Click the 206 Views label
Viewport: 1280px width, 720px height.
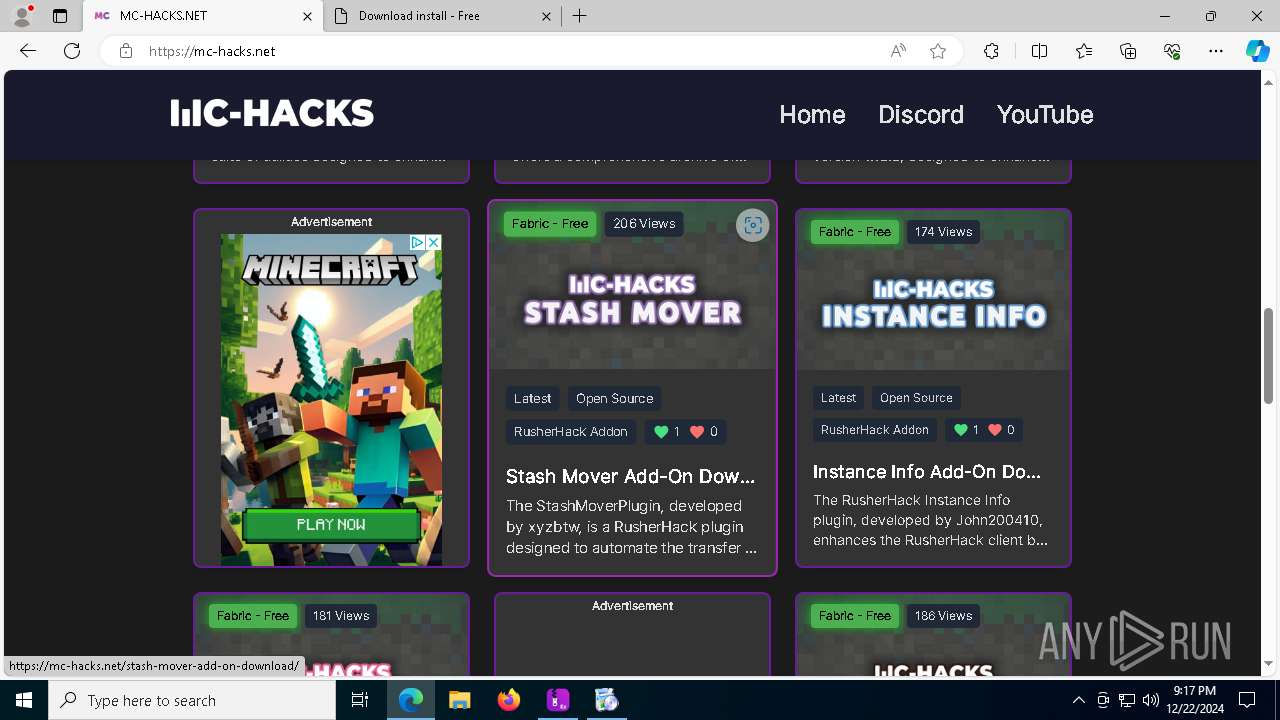coord(644,224)
